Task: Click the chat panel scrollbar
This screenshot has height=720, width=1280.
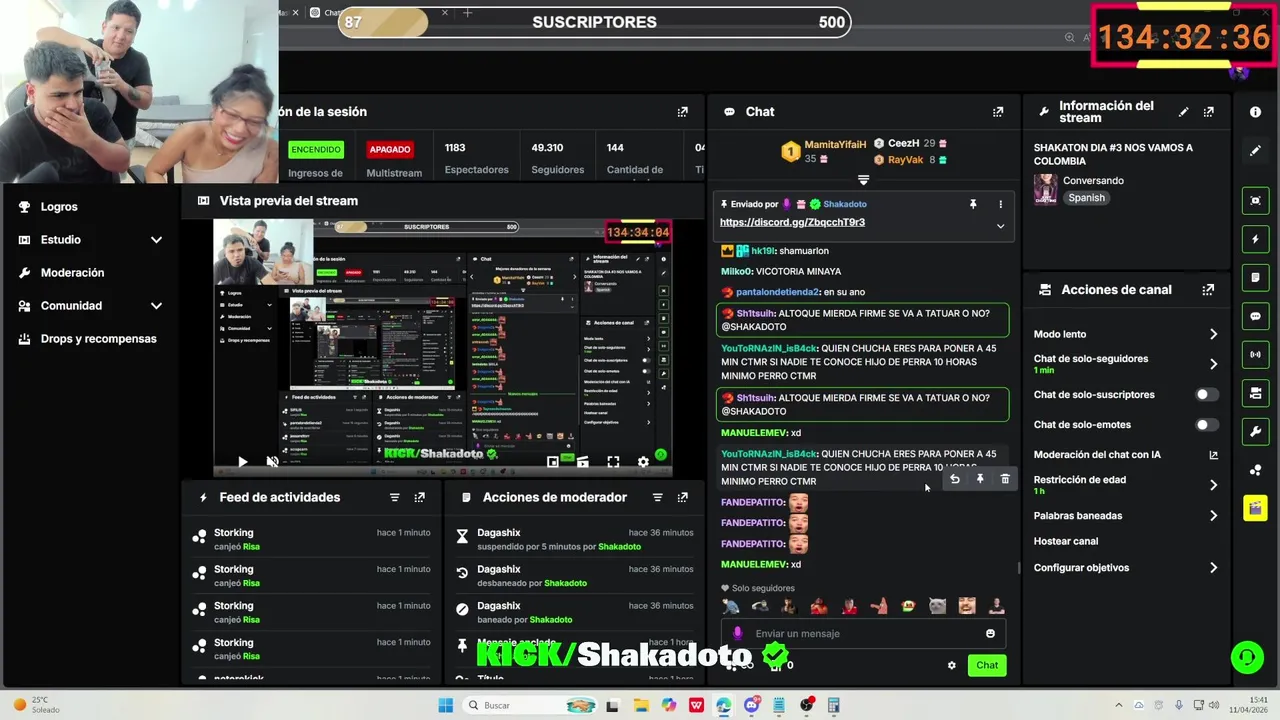Action: (x=1018, y=567)
